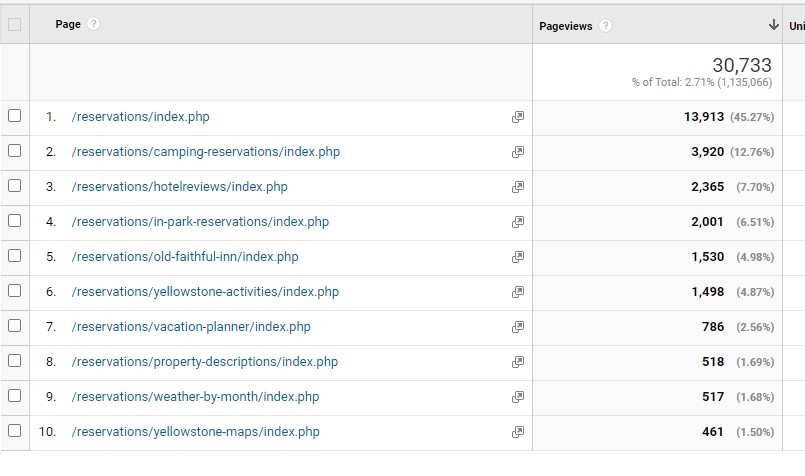805x476 pixels.
Task: Open in-park-reservations page via popout icon
Action: click(x=517, y=222)
